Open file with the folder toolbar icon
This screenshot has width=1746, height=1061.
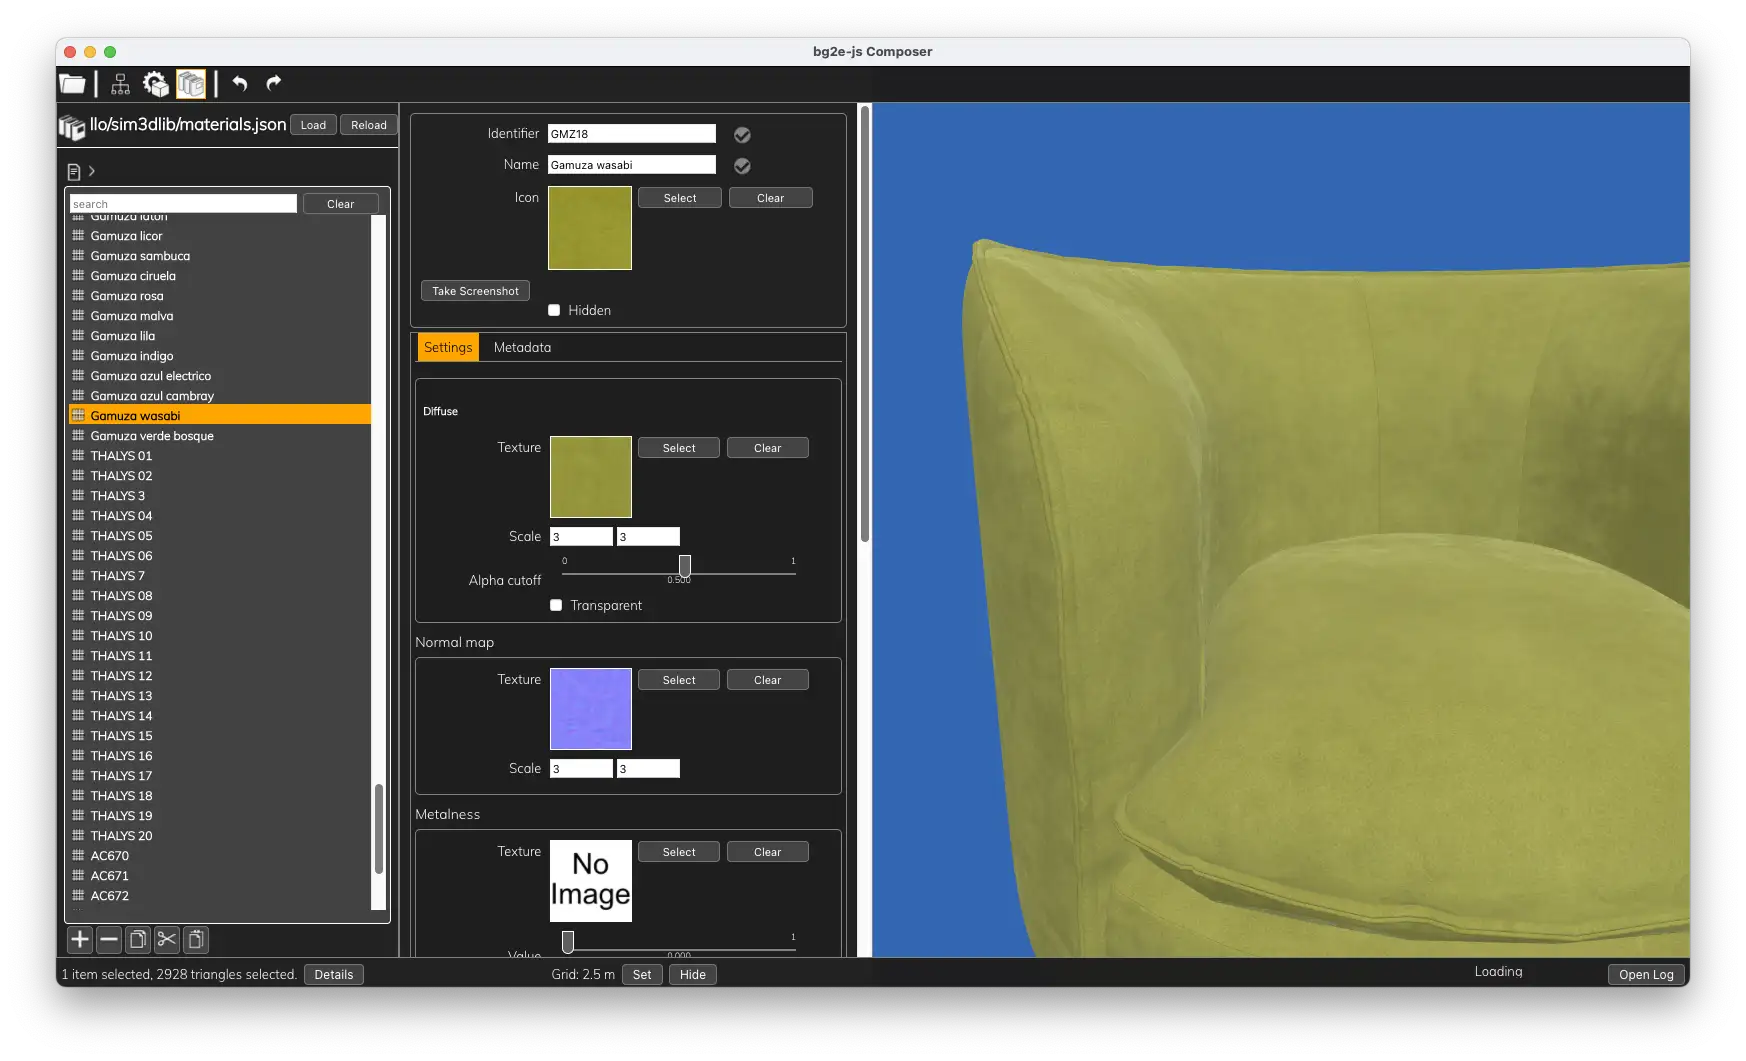pyautogui.click(x=72, y=84)
